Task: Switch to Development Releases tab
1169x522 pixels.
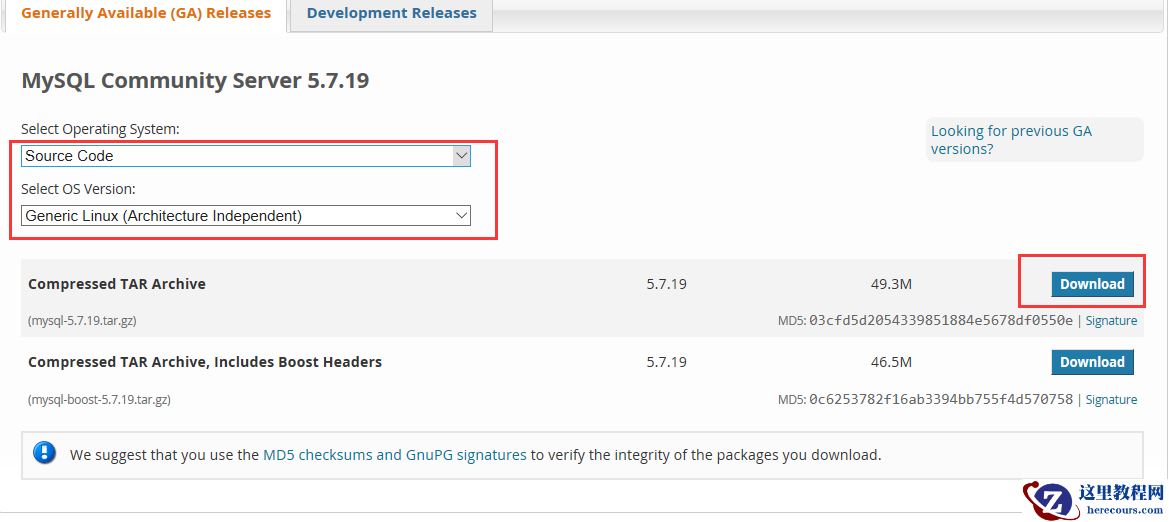Action: (391, 13)
